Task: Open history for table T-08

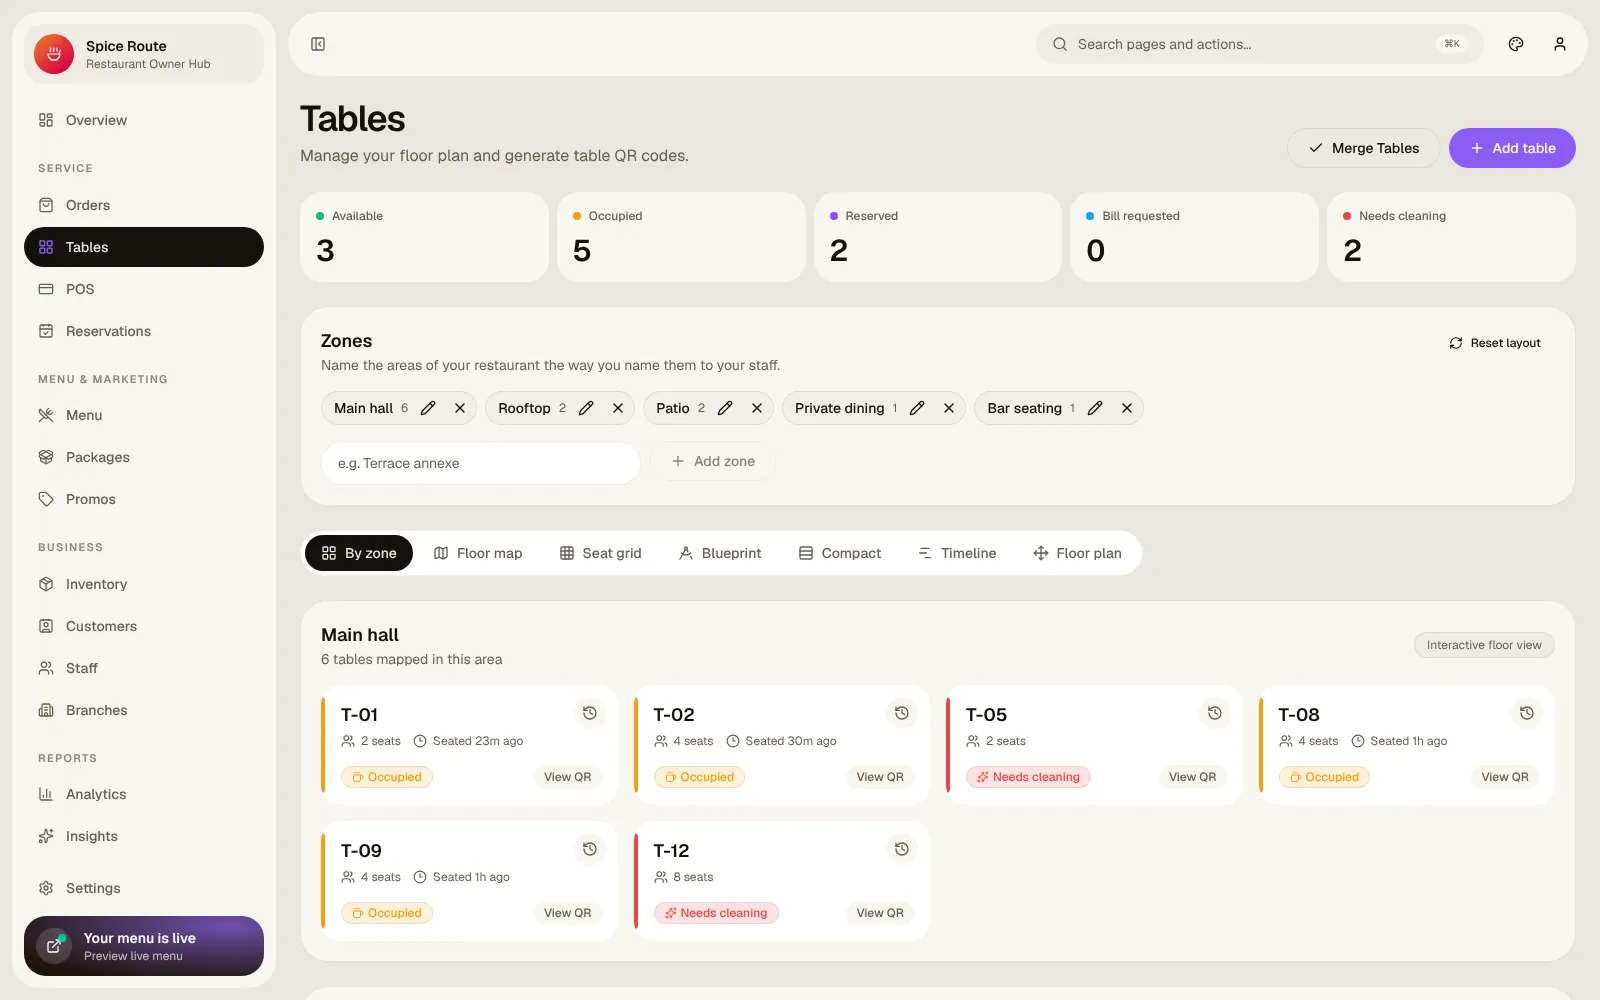Action: point(1527,713)
